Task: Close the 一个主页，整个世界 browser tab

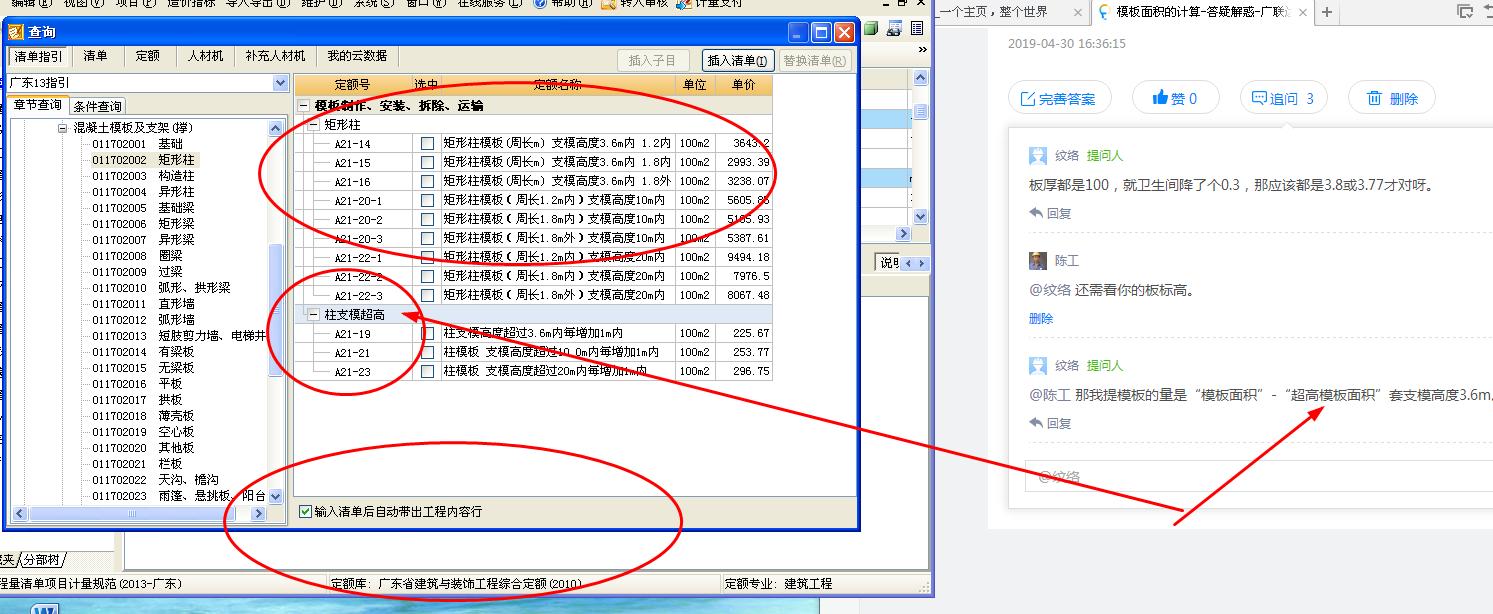Action: [x=1076, y=12]
